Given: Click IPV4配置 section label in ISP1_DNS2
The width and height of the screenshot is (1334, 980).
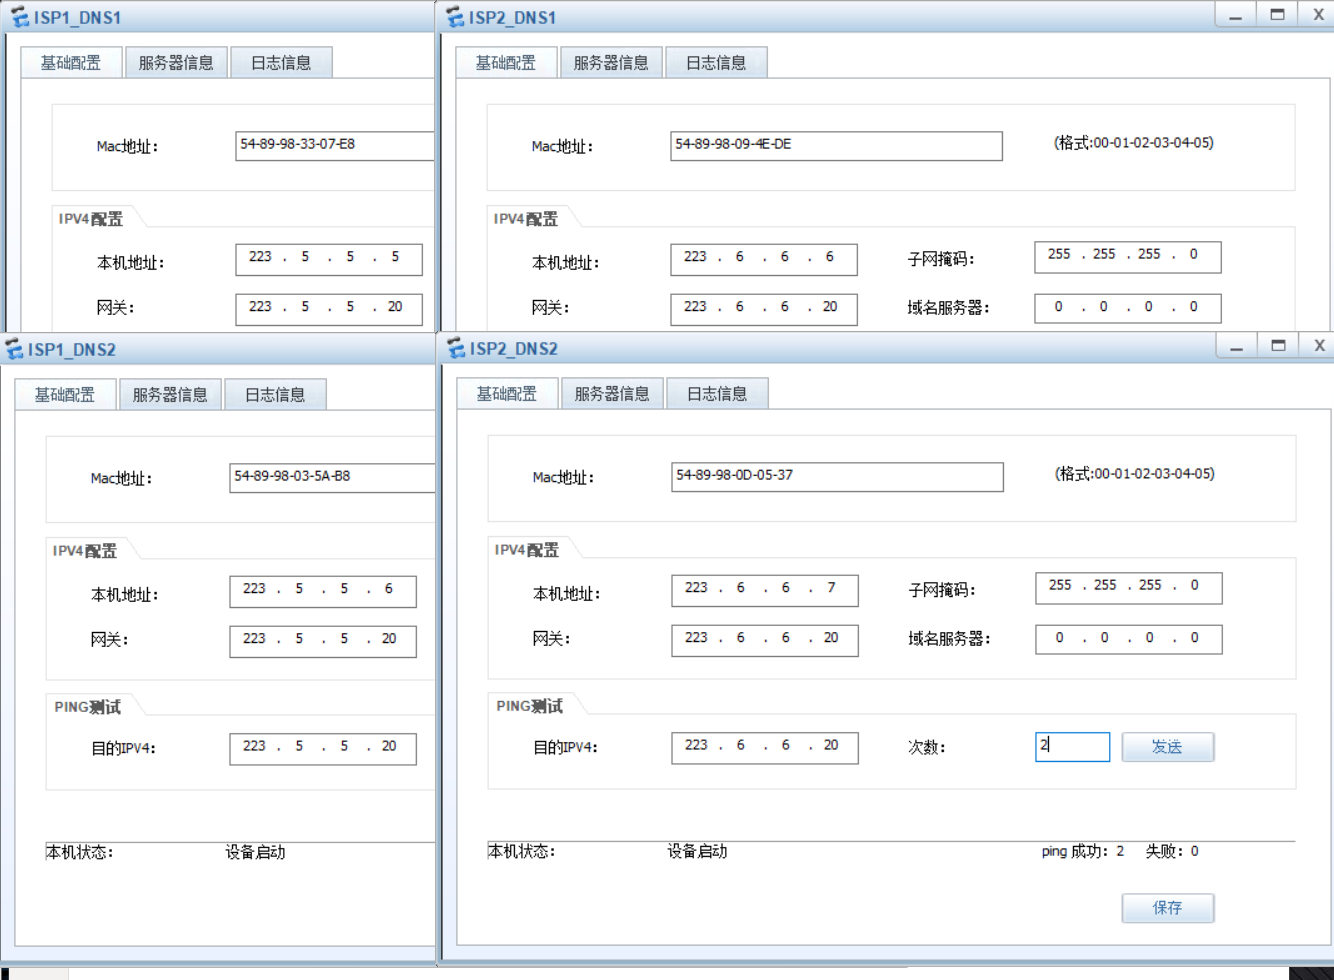Looking at the screenshot, I should click(x=85, y=551).
